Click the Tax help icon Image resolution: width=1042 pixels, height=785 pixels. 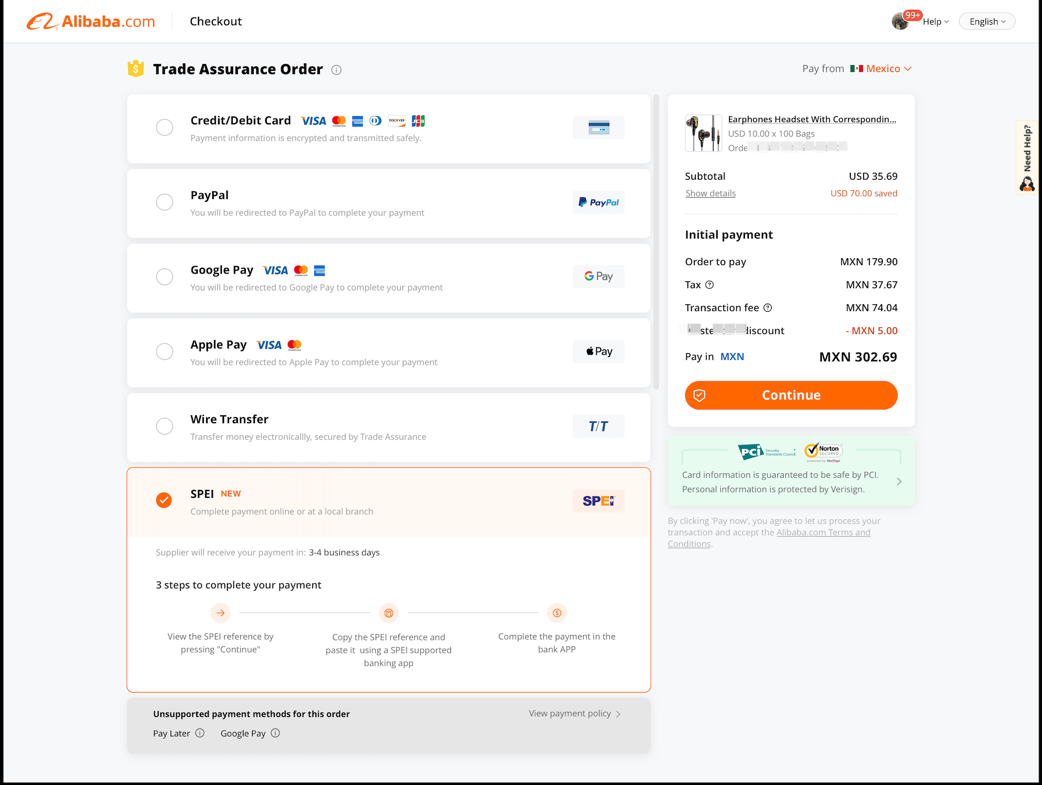coord(710,285)
